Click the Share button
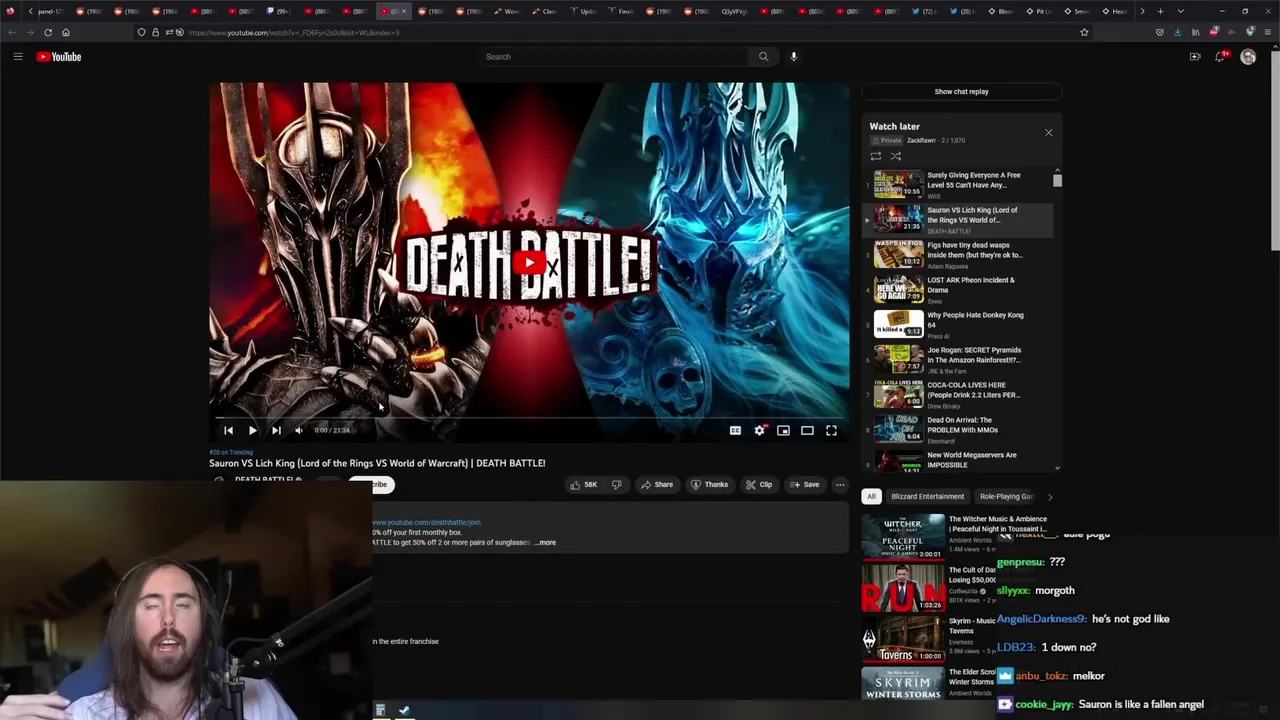 tap(657, 485)
